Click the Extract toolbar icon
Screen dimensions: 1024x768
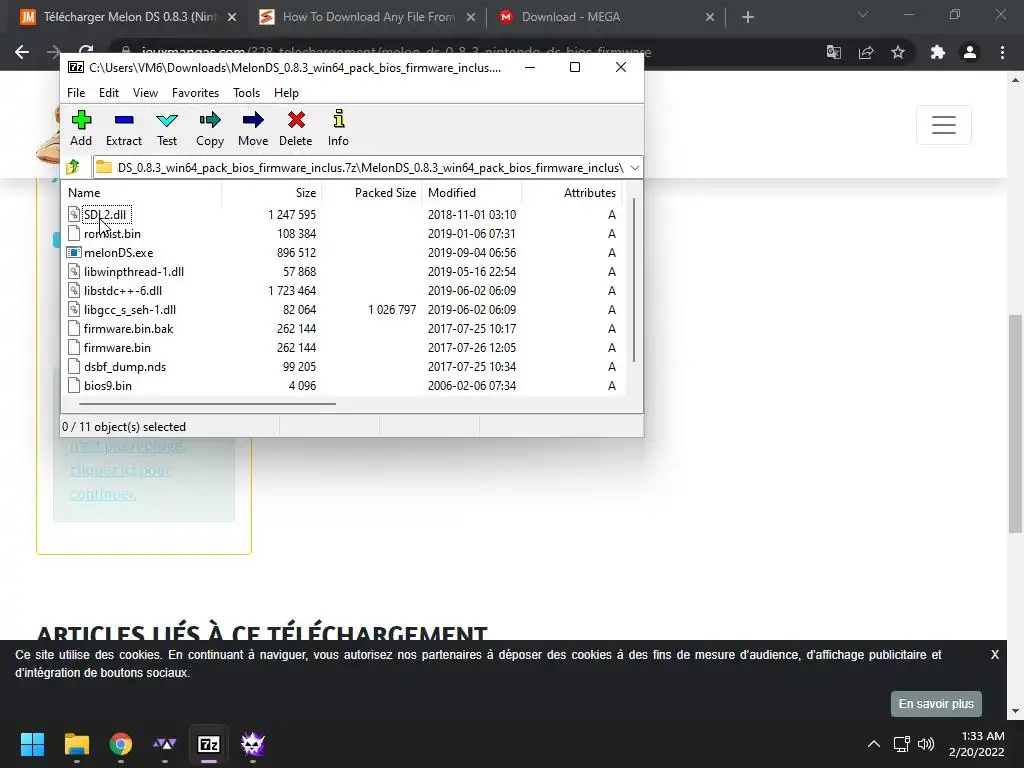[x=123, y=128]
